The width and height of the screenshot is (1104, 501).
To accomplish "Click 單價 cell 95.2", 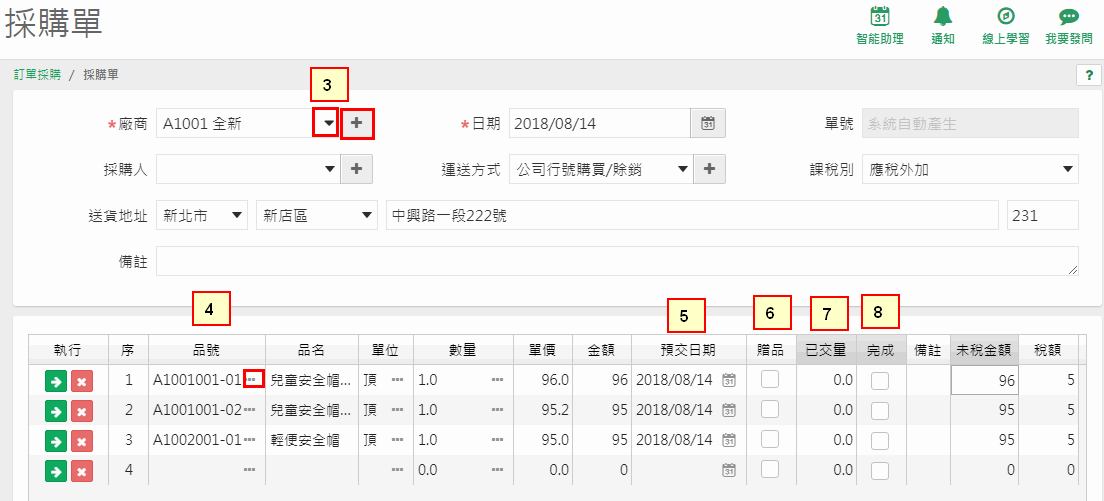I will click(542, 410).
